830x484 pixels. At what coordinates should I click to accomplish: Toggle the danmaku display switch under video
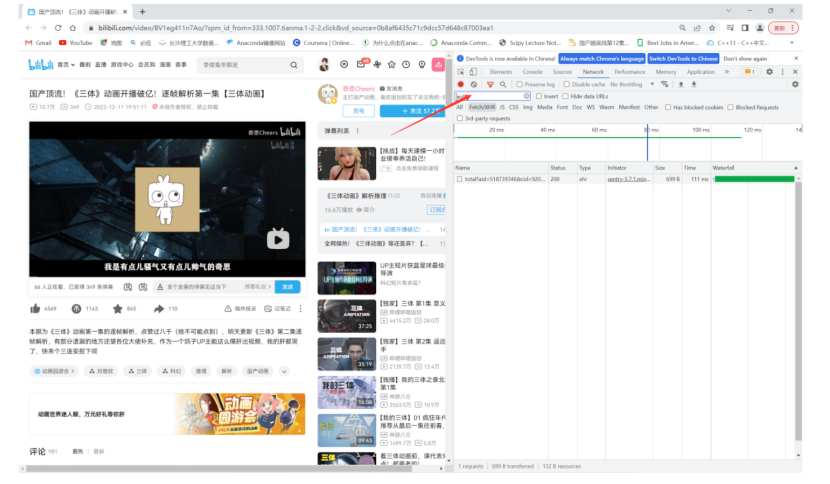click(128, 286)
